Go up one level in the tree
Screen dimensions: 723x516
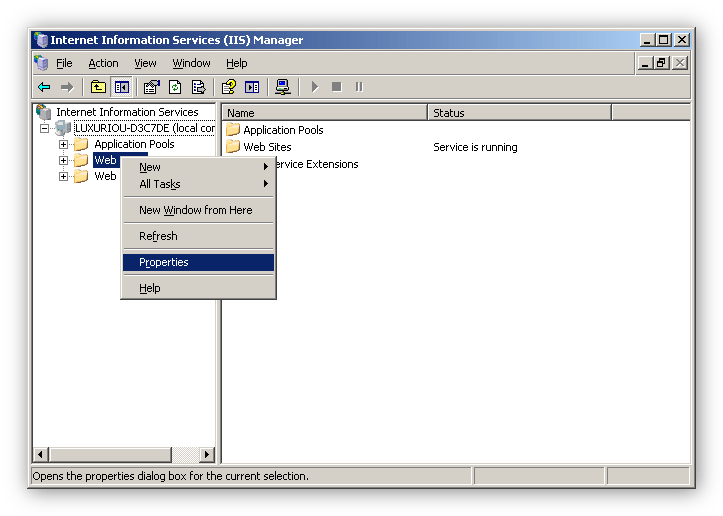coord(98,87)
